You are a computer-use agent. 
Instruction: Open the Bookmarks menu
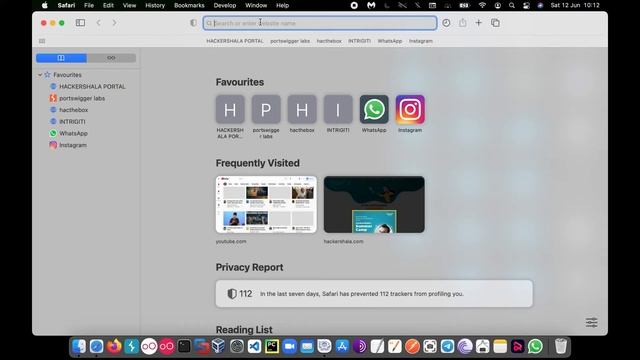[x=189, y=5]
